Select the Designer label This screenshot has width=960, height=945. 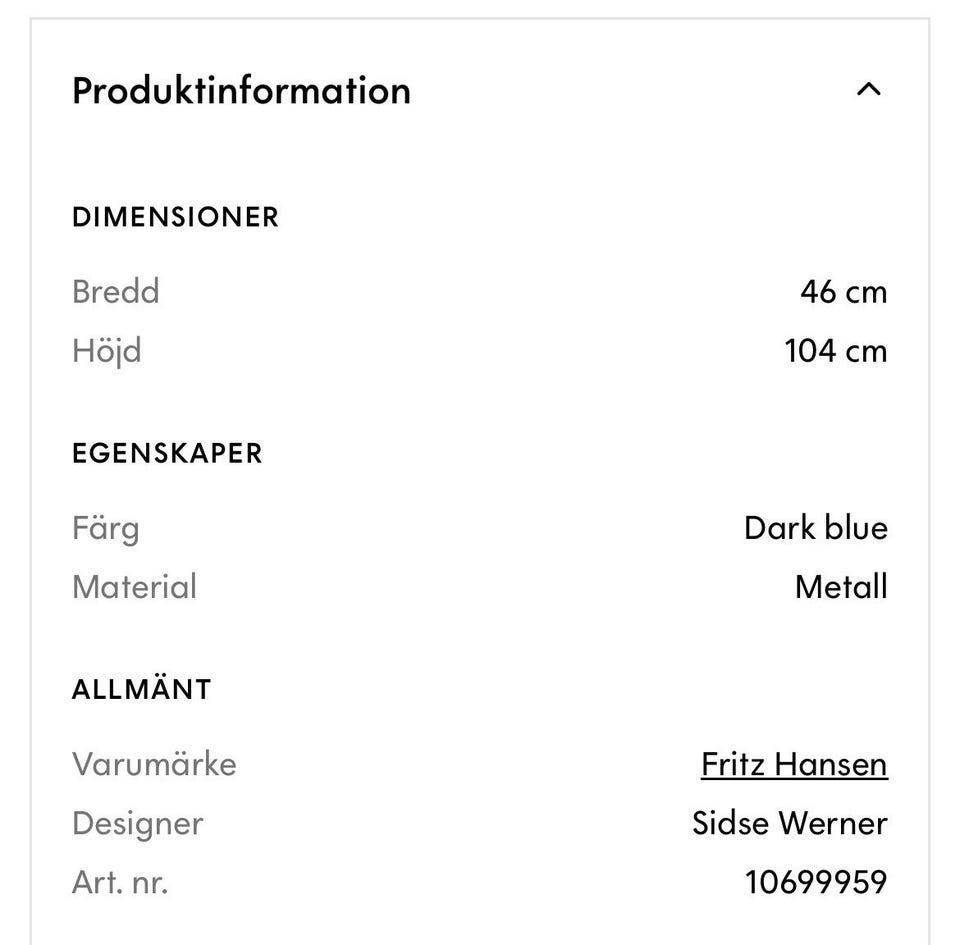tap(137, 824)
